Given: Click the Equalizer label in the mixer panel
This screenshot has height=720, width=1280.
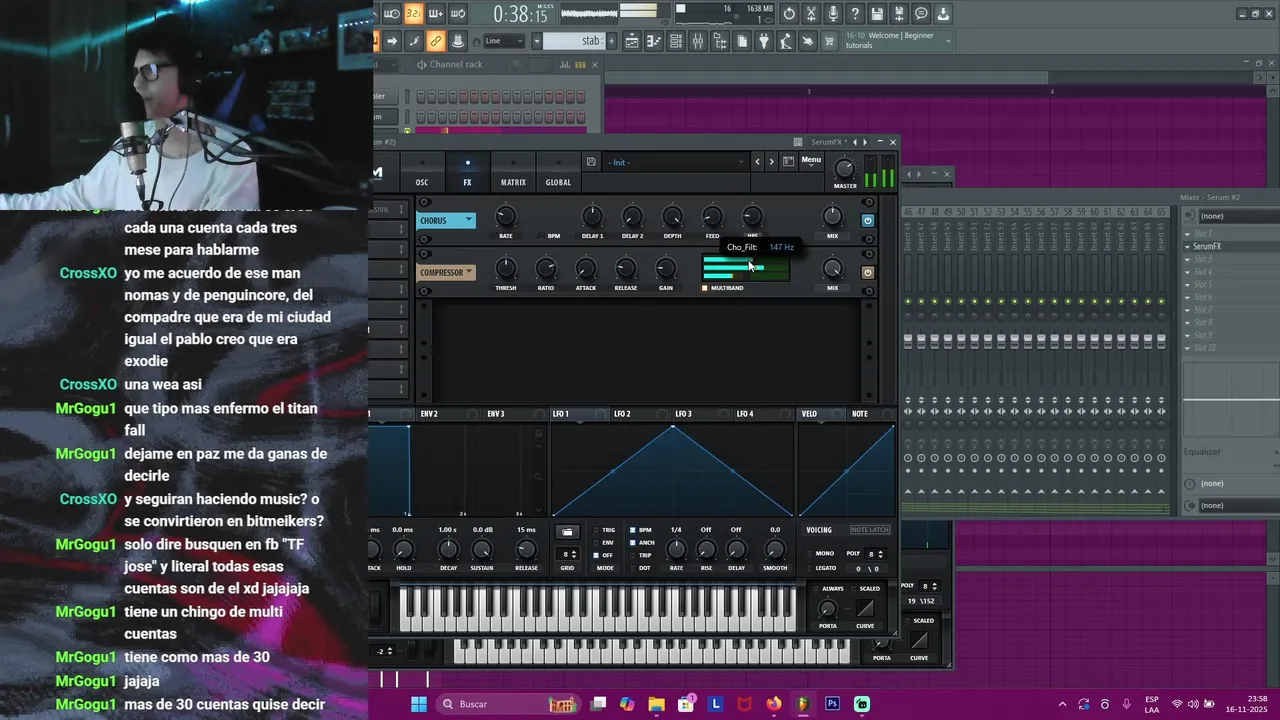Looking at the screenshot, I should 1203,452.
